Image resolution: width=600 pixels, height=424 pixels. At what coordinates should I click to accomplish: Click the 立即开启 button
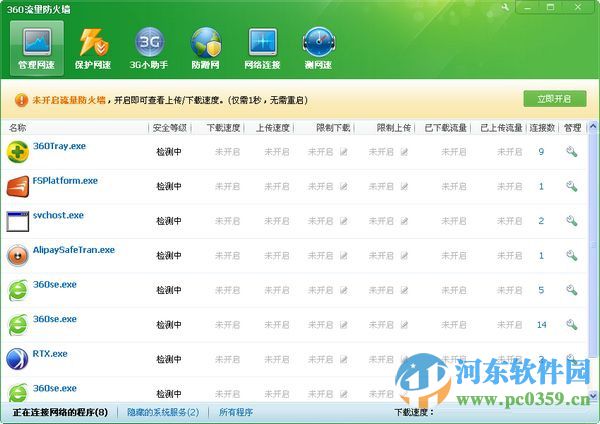pos(555,99)
